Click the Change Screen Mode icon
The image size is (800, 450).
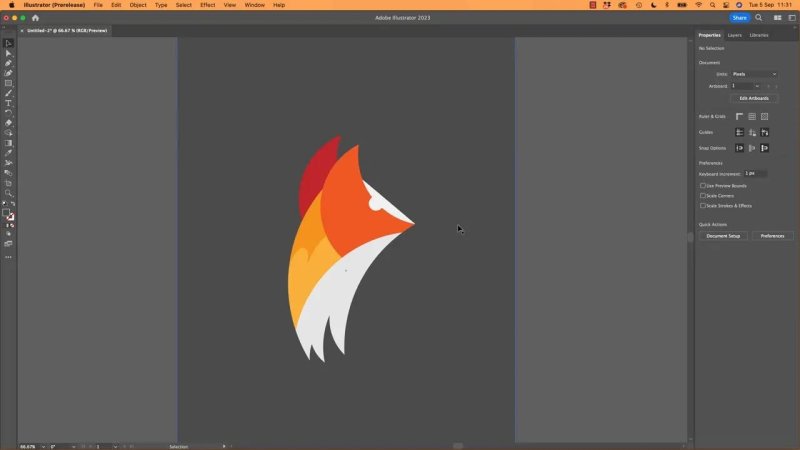[8, 244]
